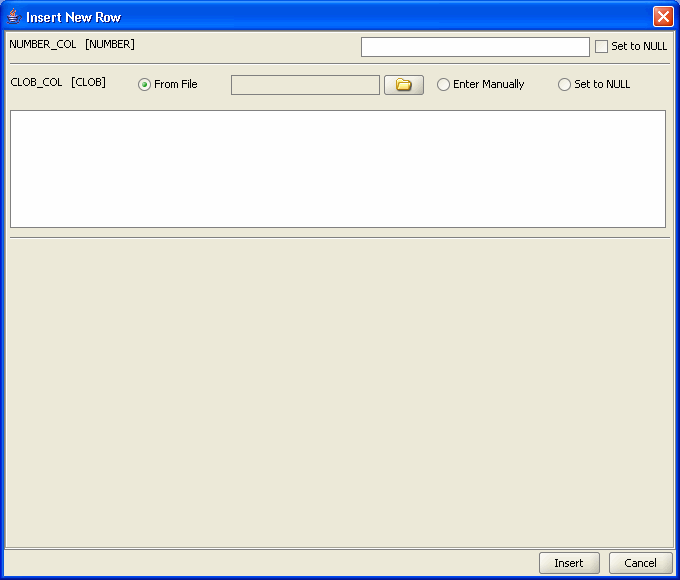Click inside the large CLOB text area
Screen dimensions: 680x580
pyautogui.click(x=338, y=169)
